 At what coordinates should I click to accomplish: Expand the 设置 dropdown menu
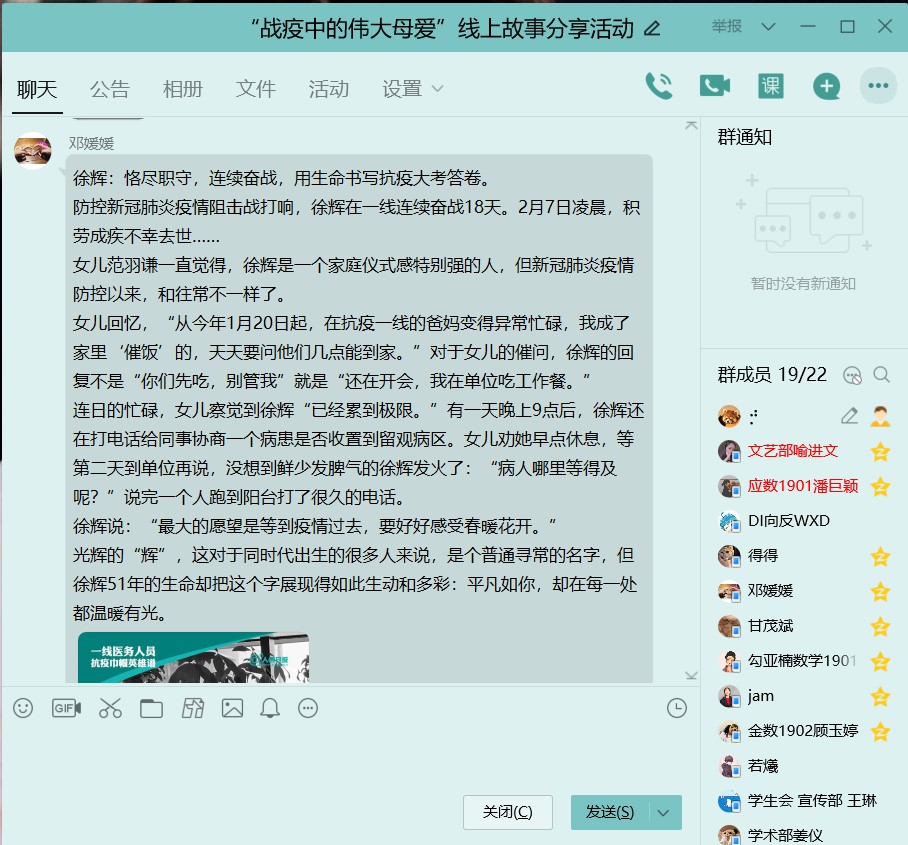point(412,89)
